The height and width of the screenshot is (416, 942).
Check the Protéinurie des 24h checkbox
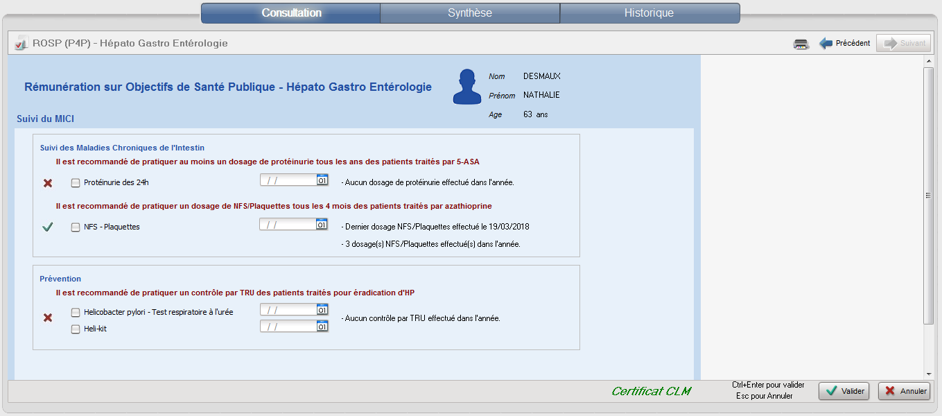click(76, 183)
